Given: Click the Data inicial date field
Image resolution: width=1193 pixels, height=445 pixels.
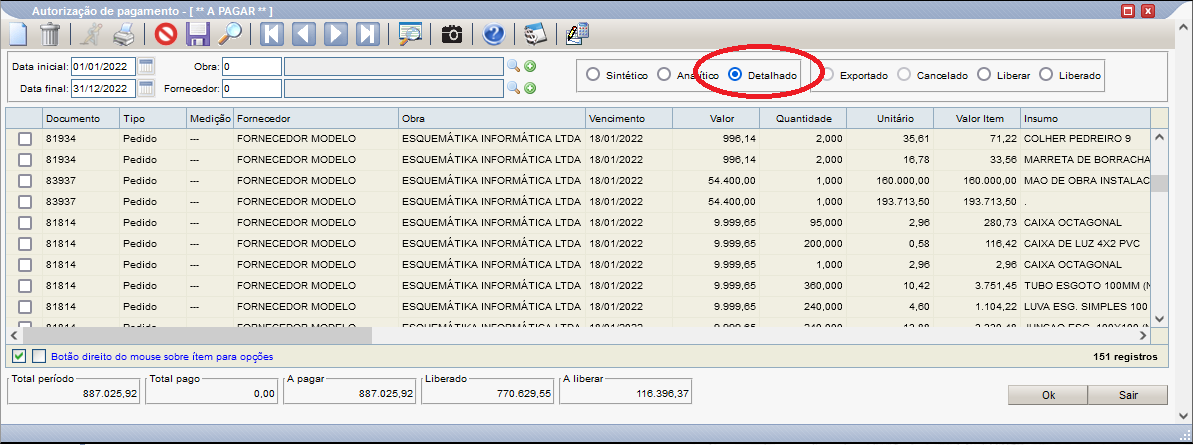Looking at the screenshot, I should point(103,66).
